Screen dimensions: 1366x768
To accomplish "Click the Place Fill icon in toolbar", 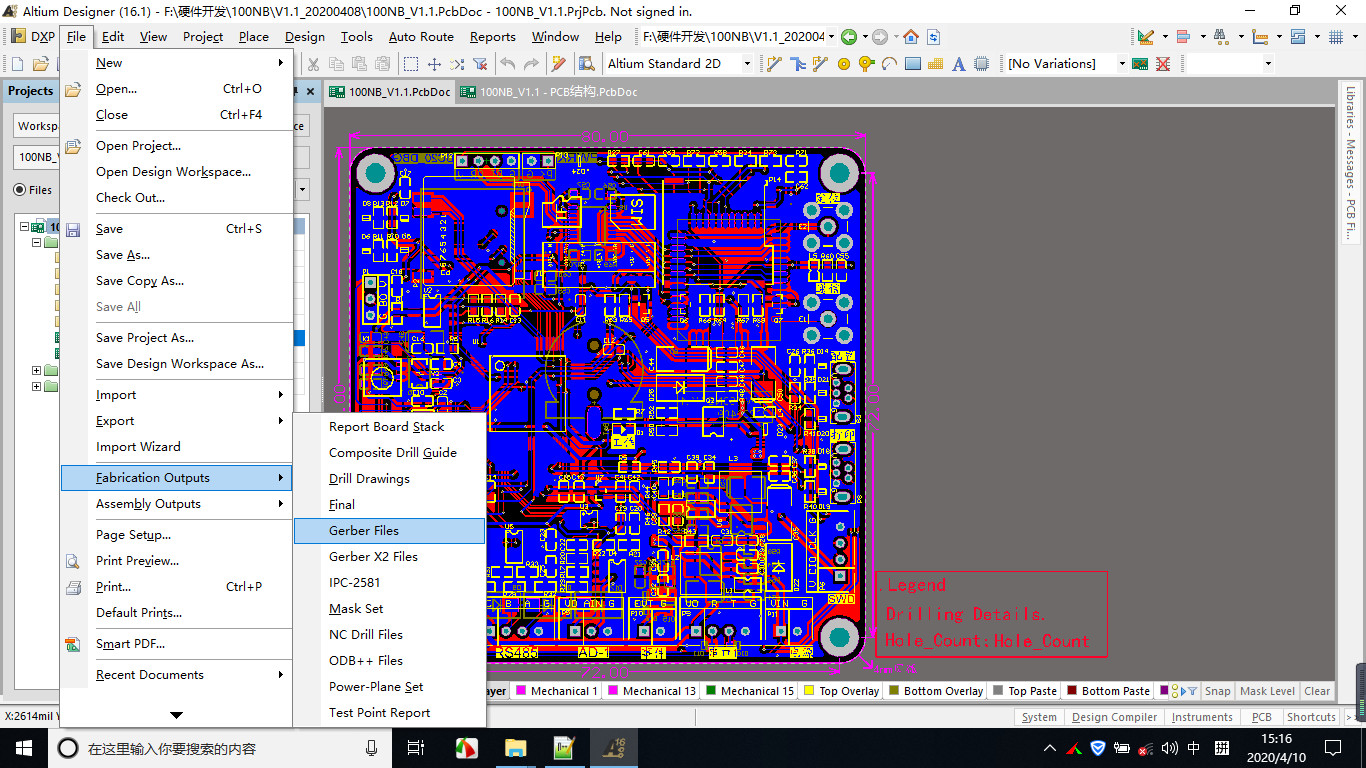I will tap(912, 64).
